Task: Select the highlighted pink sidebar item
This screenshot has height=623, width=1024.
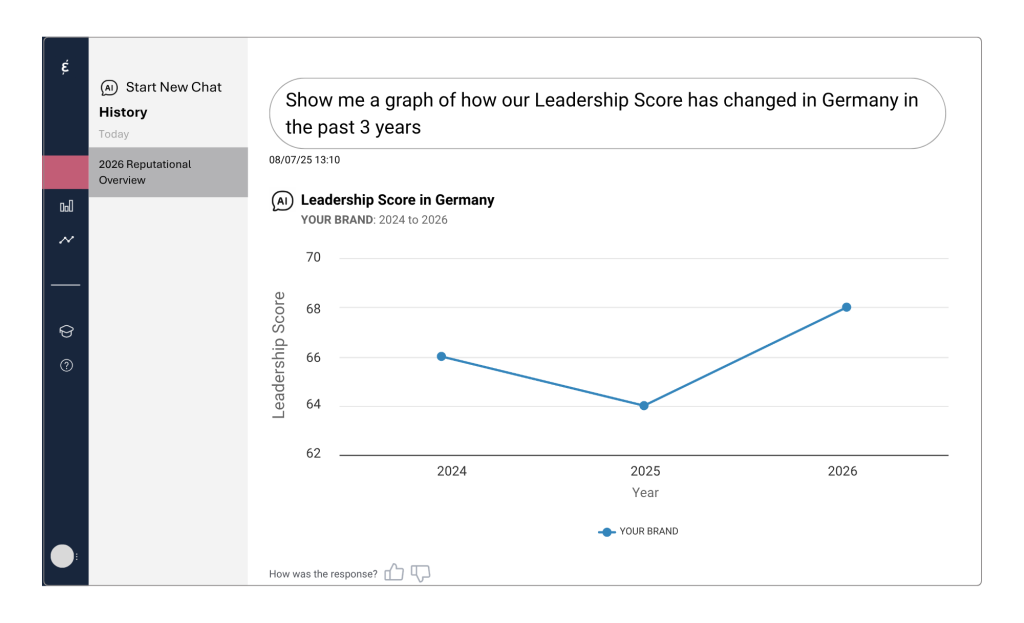Action: pos(66,172)
